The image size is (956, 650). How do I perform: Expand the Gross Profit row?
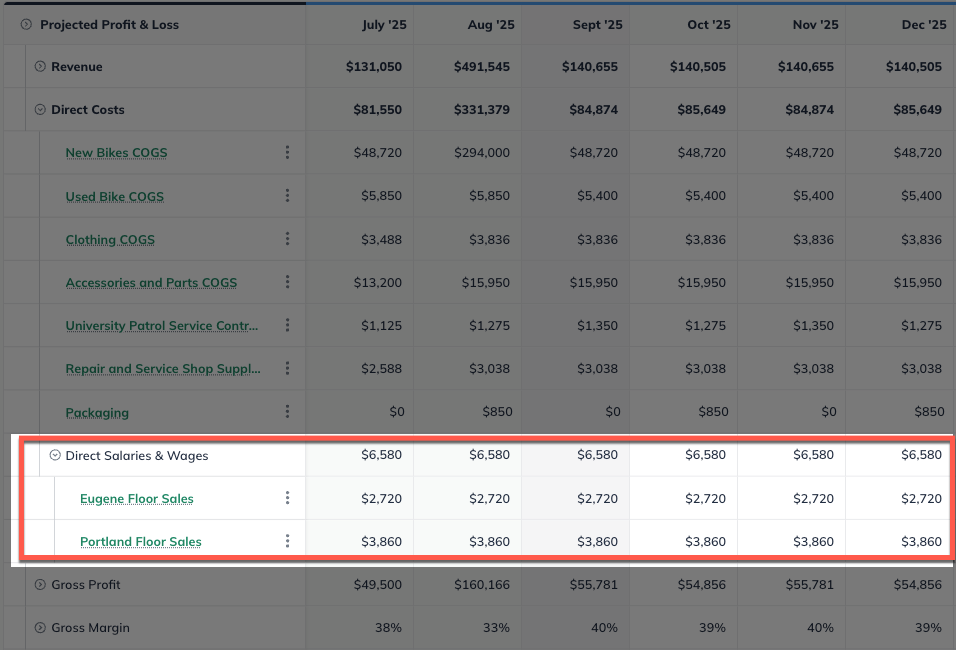click(x=40, y=585)
